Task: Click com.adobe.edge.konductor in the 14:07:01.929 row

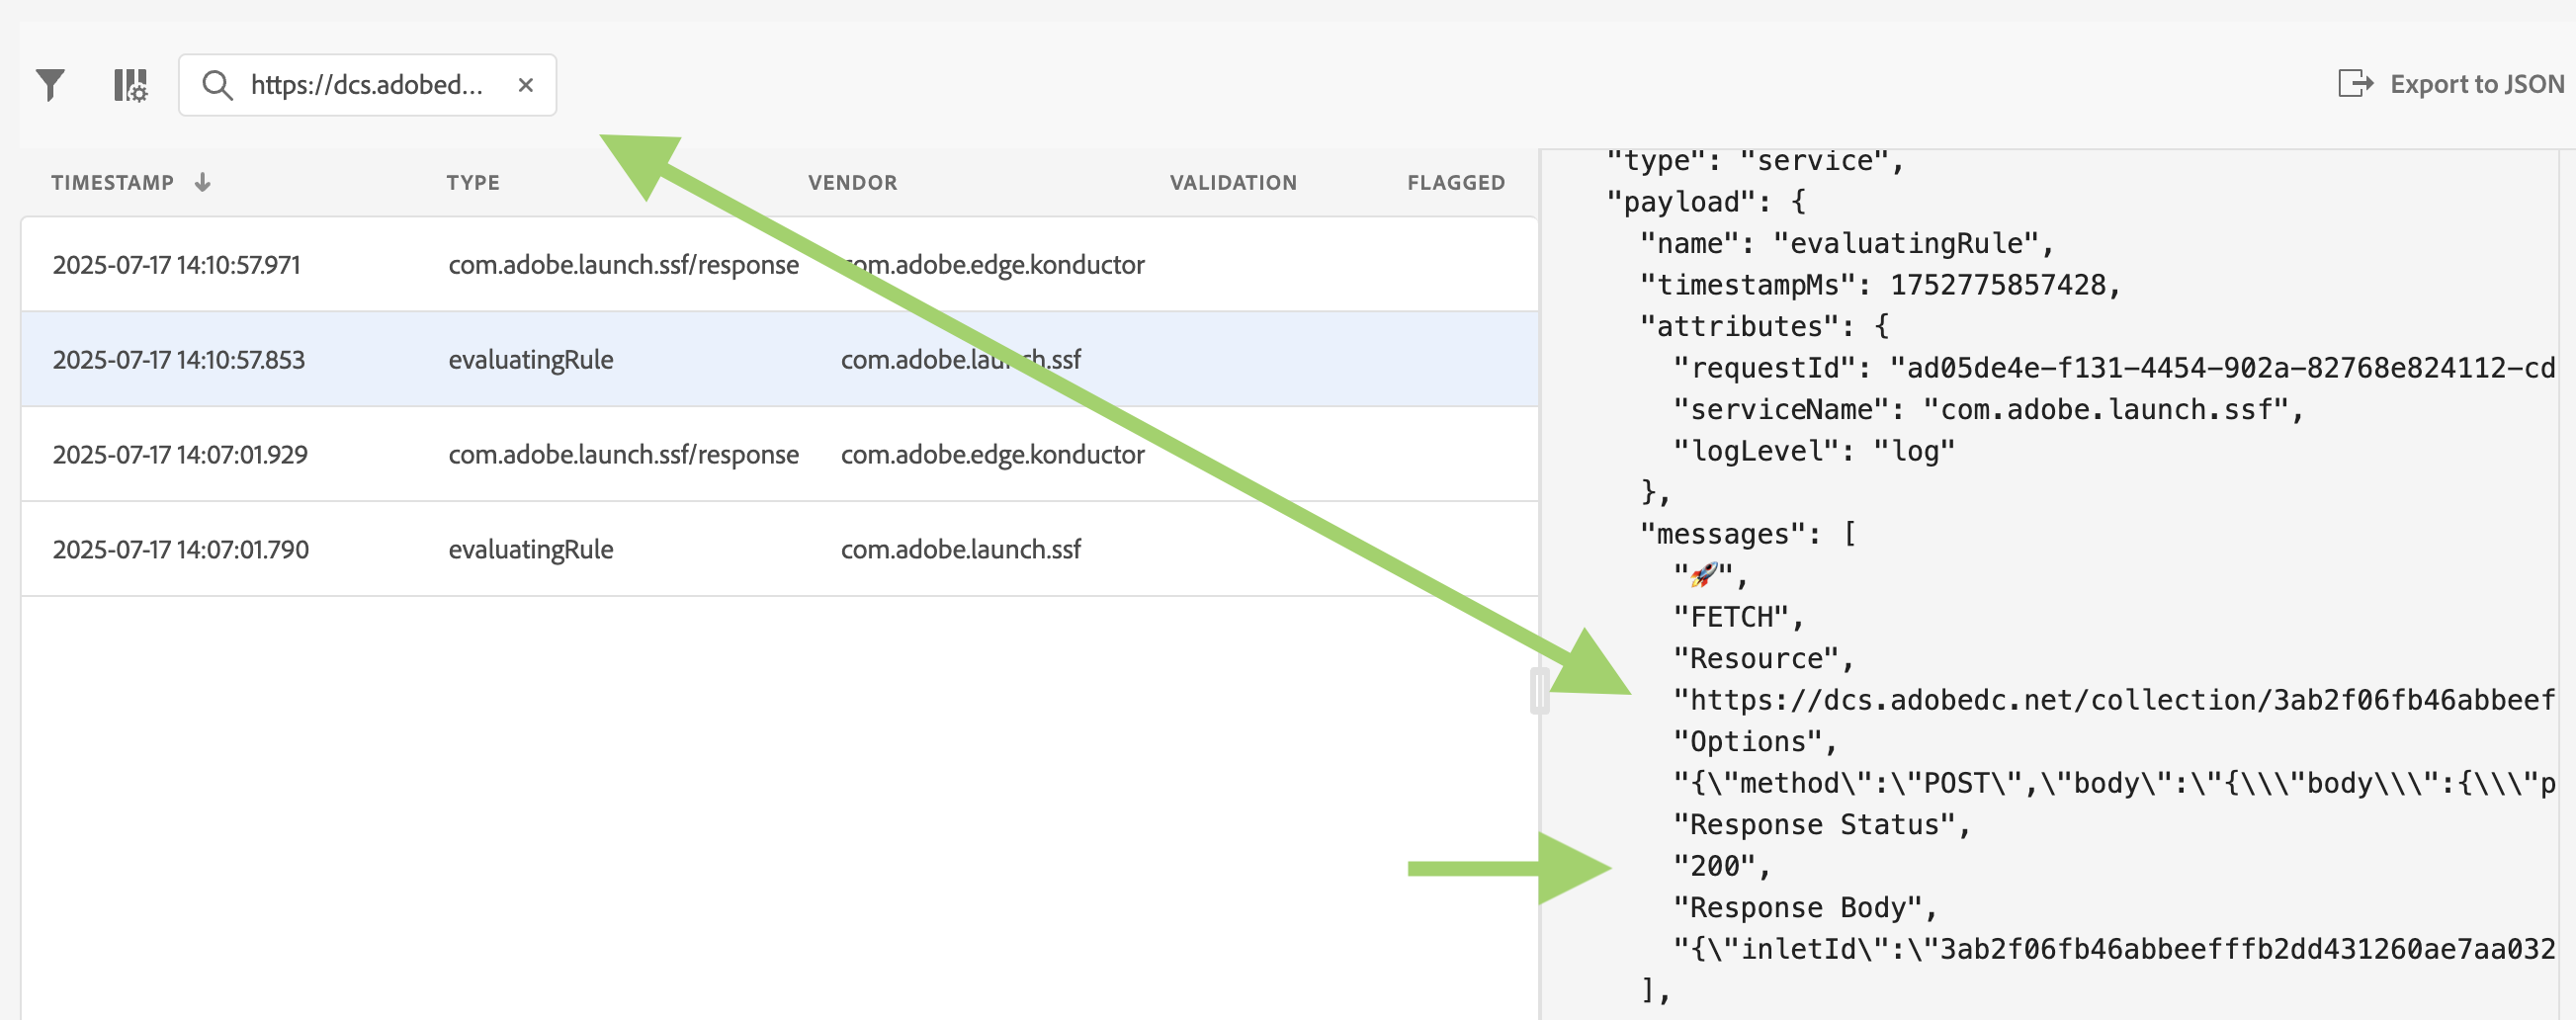Action: point(992,454)
